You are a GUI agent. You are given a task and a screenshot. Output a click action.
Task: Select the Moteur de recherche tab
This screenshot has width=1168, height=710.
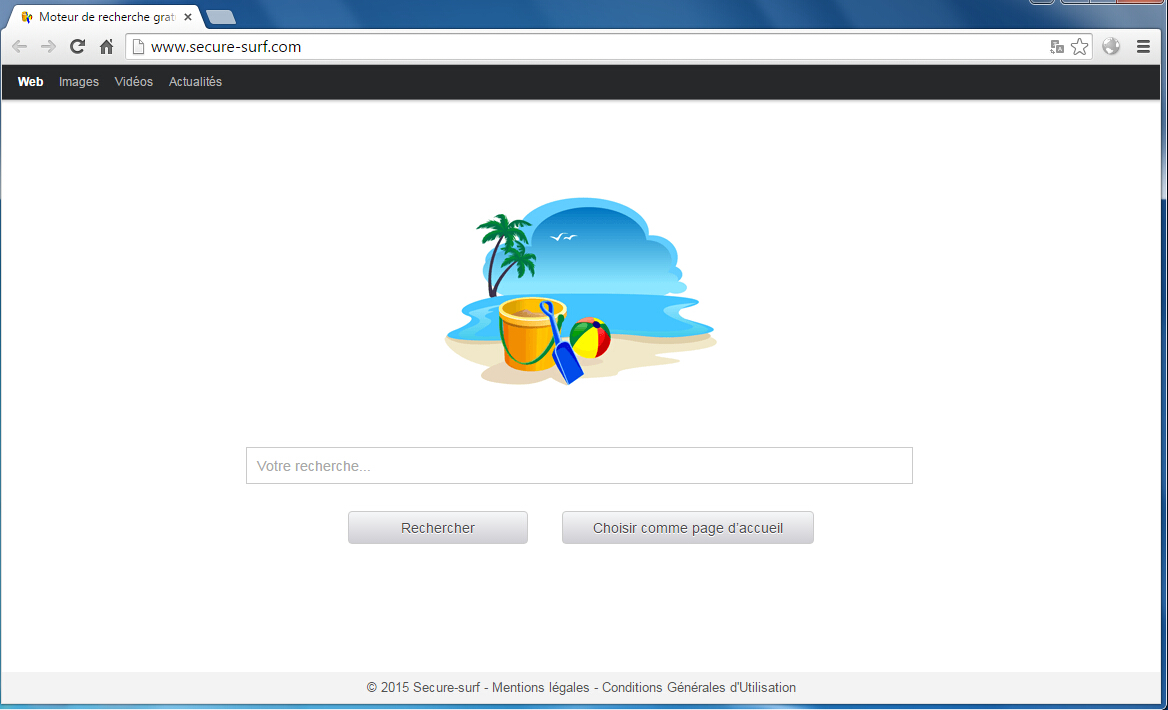pyautogui.click(x=105, y=16)
